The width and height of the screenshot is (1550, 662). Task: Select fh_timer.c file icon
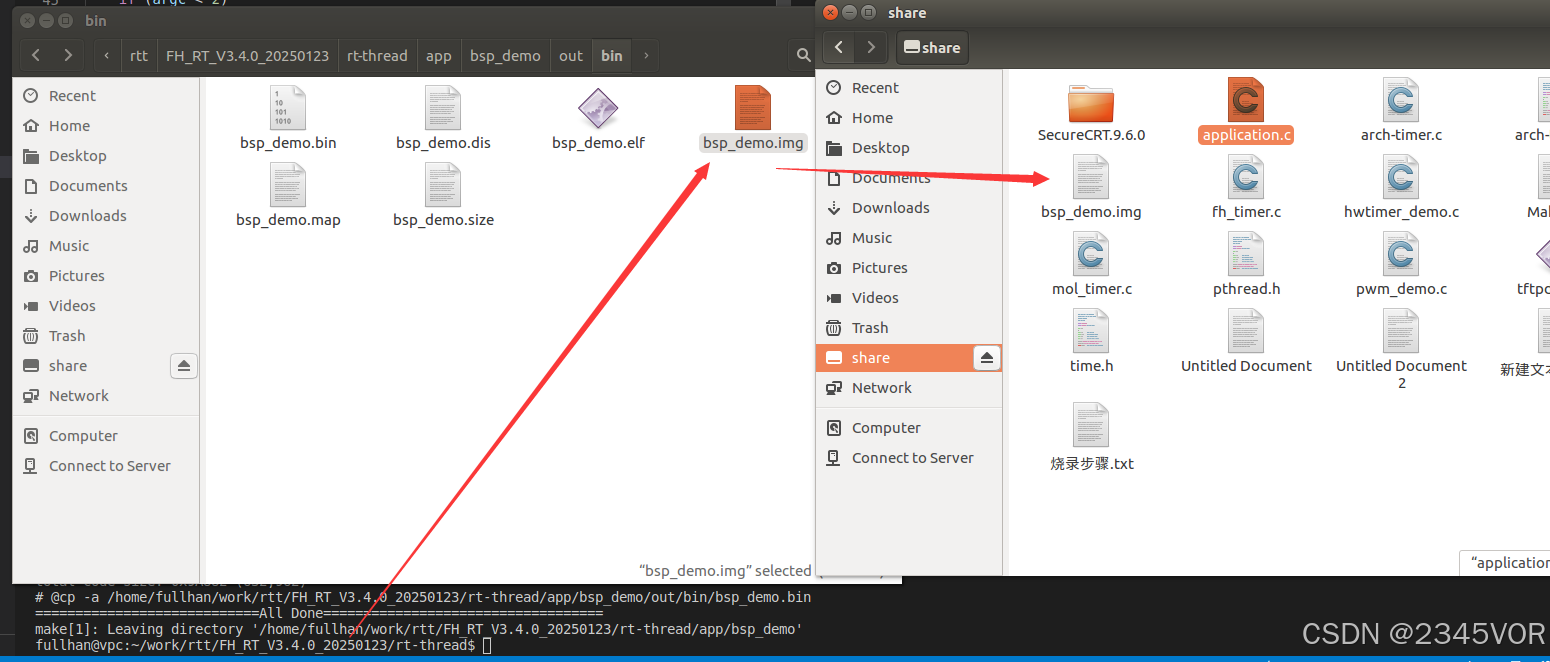[x=1246, y=177]
